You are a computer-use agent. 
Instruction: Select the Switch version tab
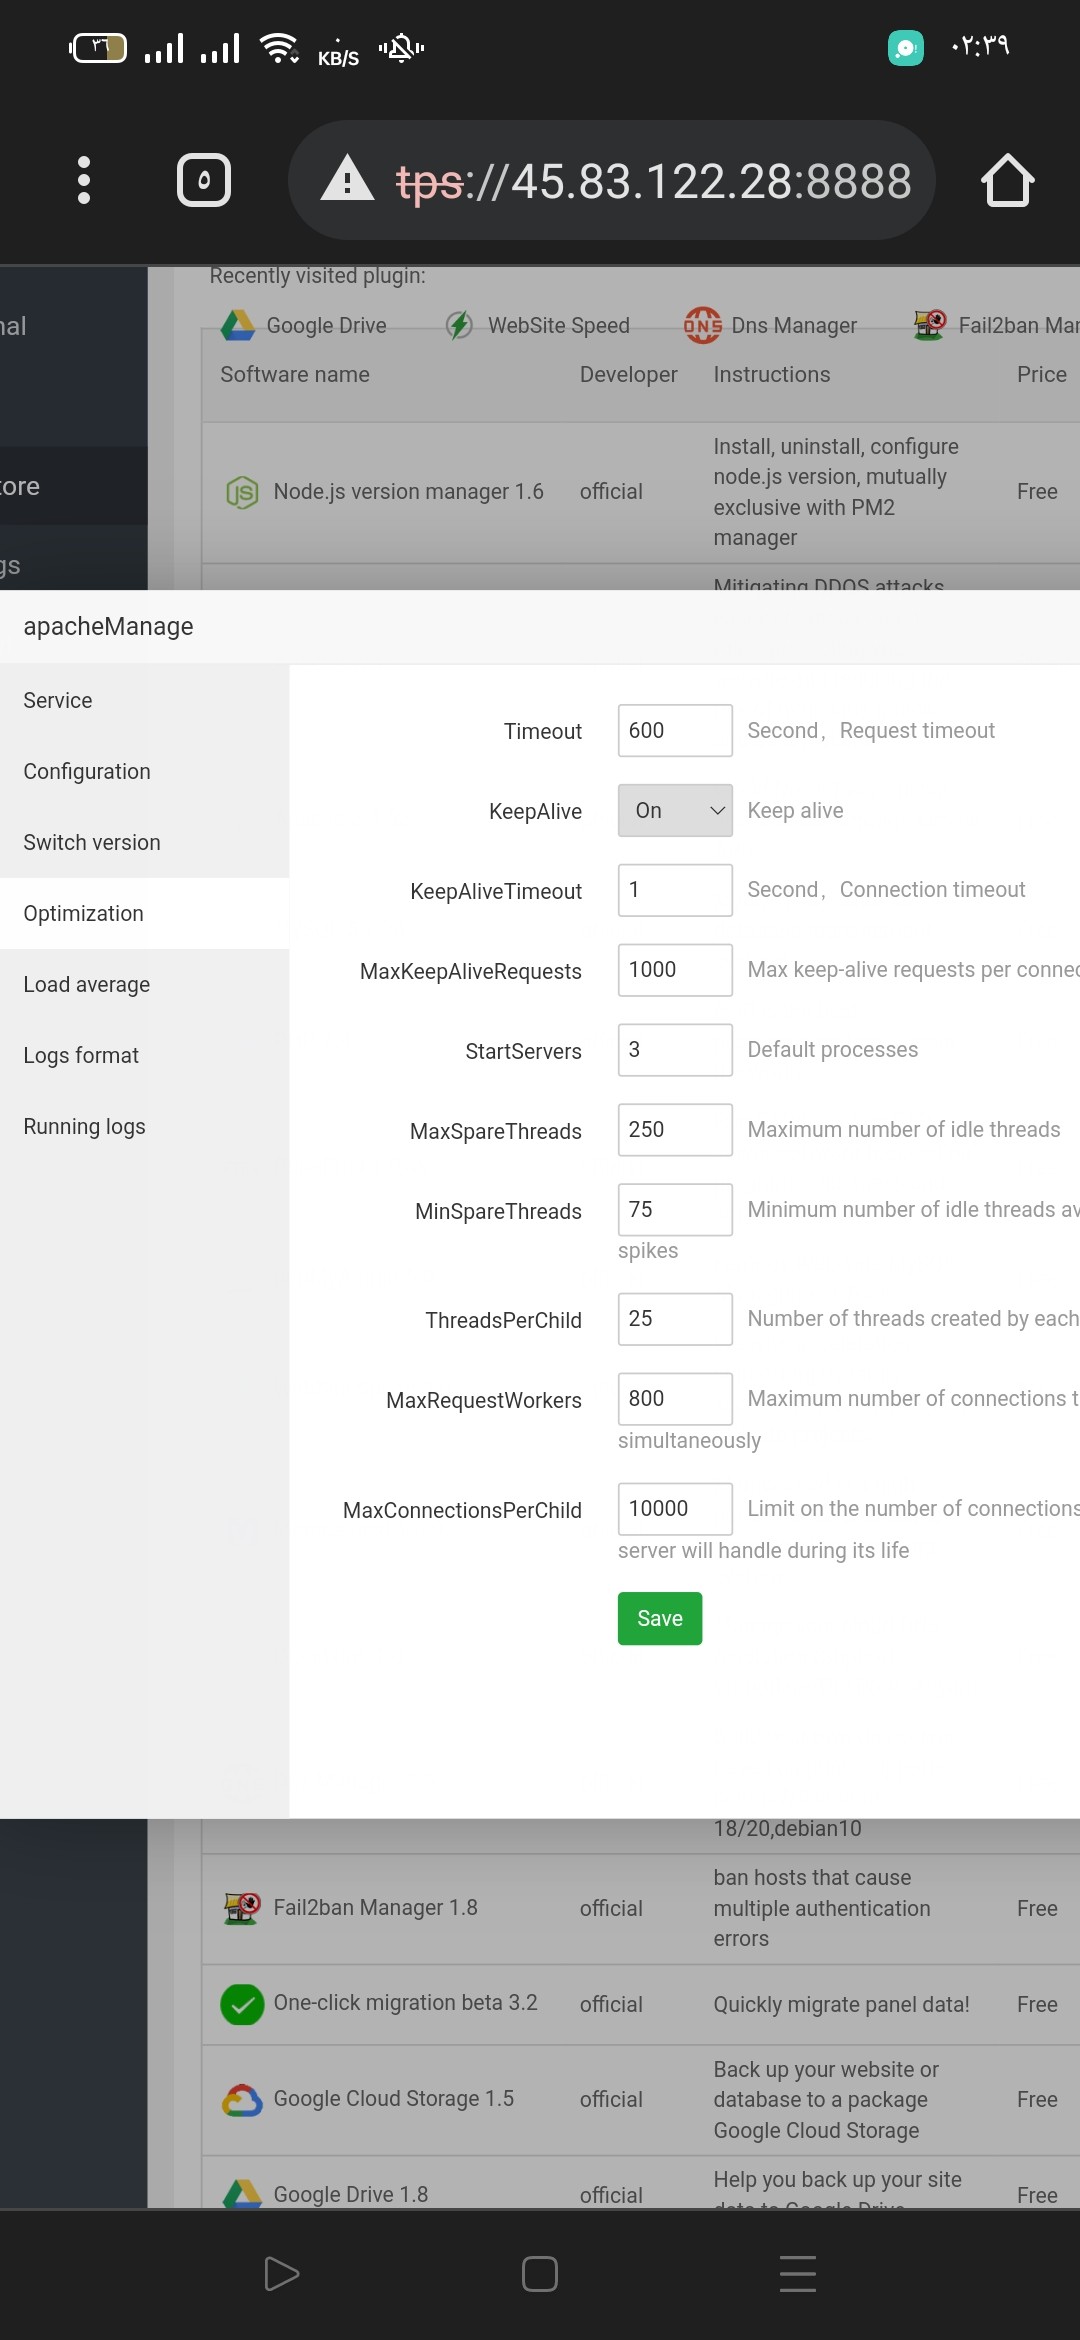coord(92,843)
